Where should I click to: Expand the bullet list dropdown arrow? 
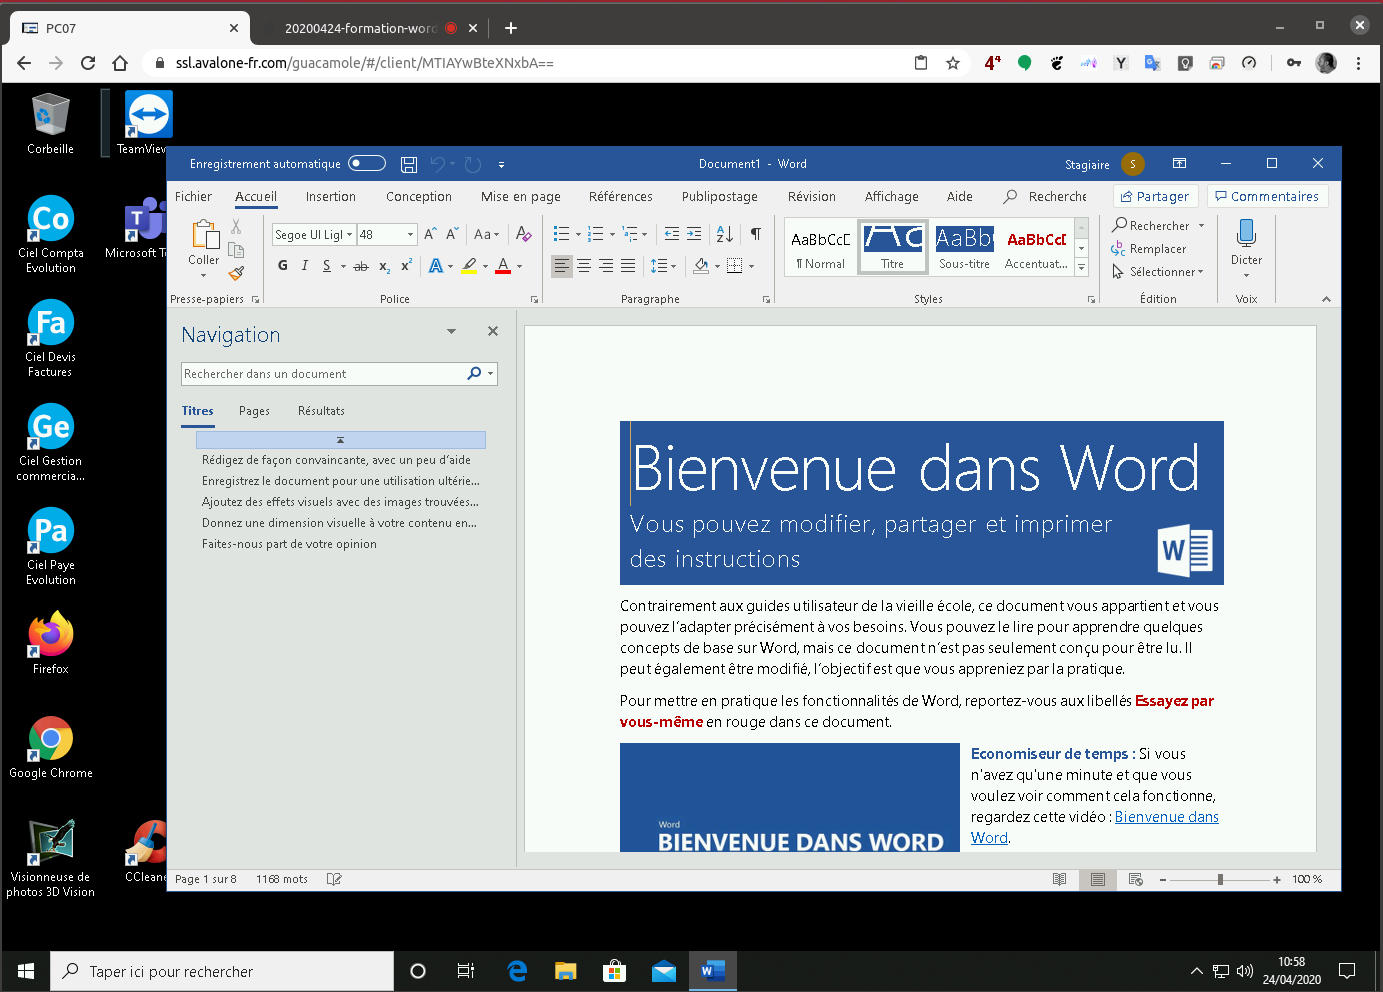point(578,235)
